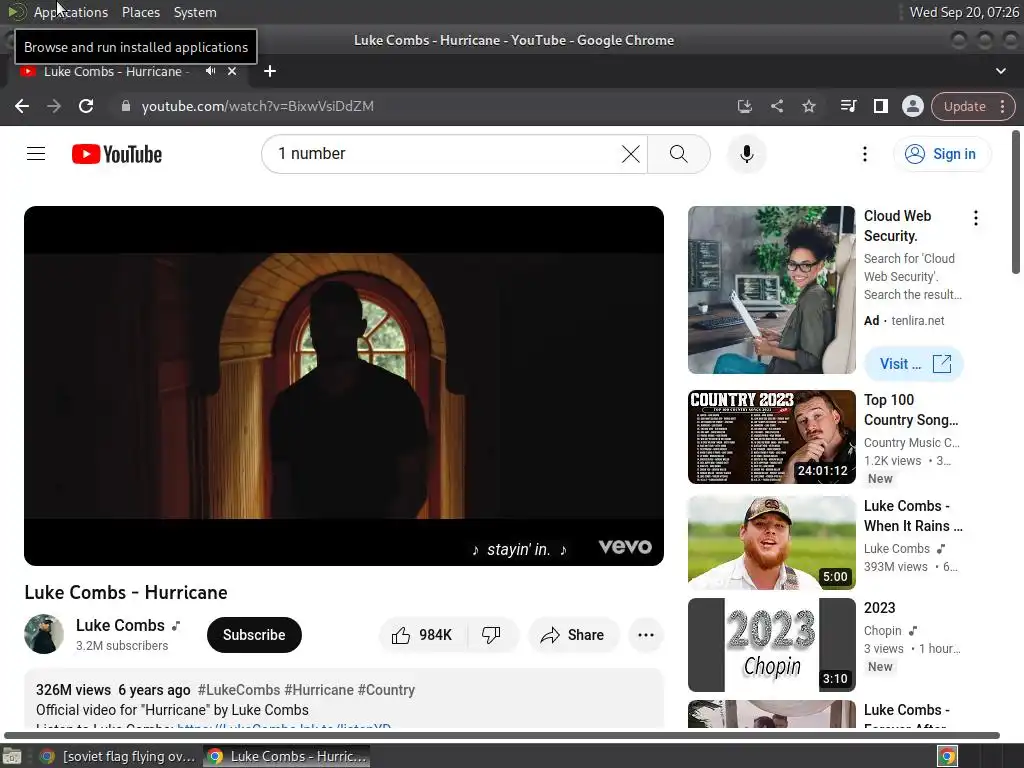Click the '3.2M subscribers' text
Viewport: 1024px width, 768px height.
pyautogui.click(x=121, y=646)
